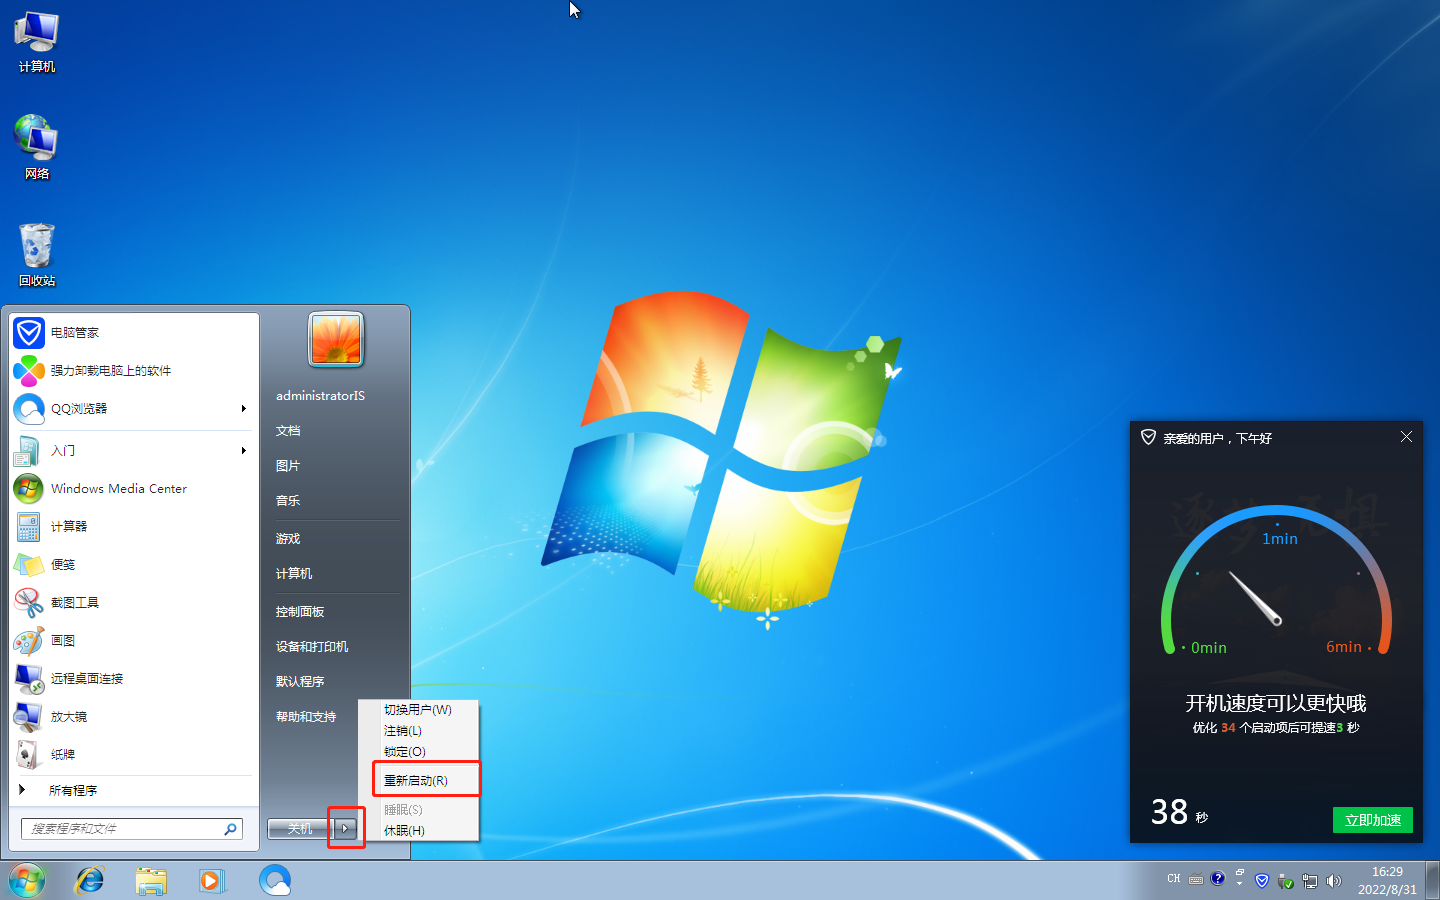Launch 截图工具 snipping tool
1440x900 pixels.
134,603
